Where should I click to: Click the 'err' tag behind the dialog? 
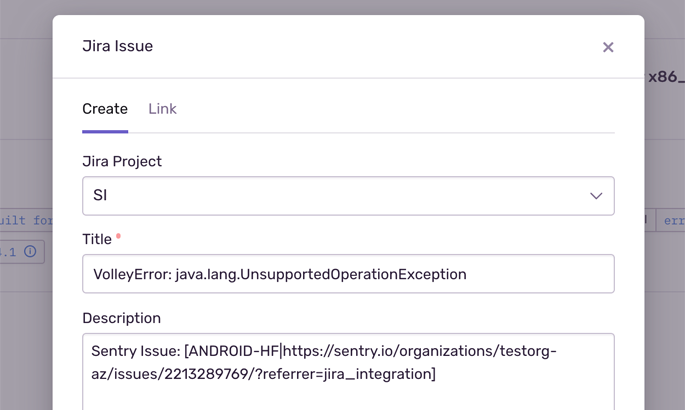[x=673, y=220]
